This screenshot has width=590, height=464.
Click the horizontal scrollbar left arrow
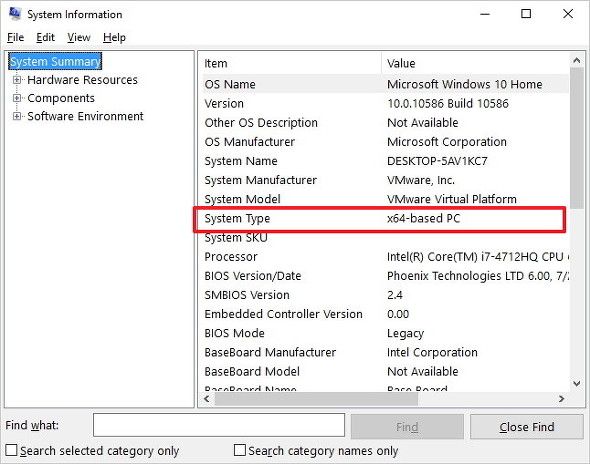pos(207,399)
